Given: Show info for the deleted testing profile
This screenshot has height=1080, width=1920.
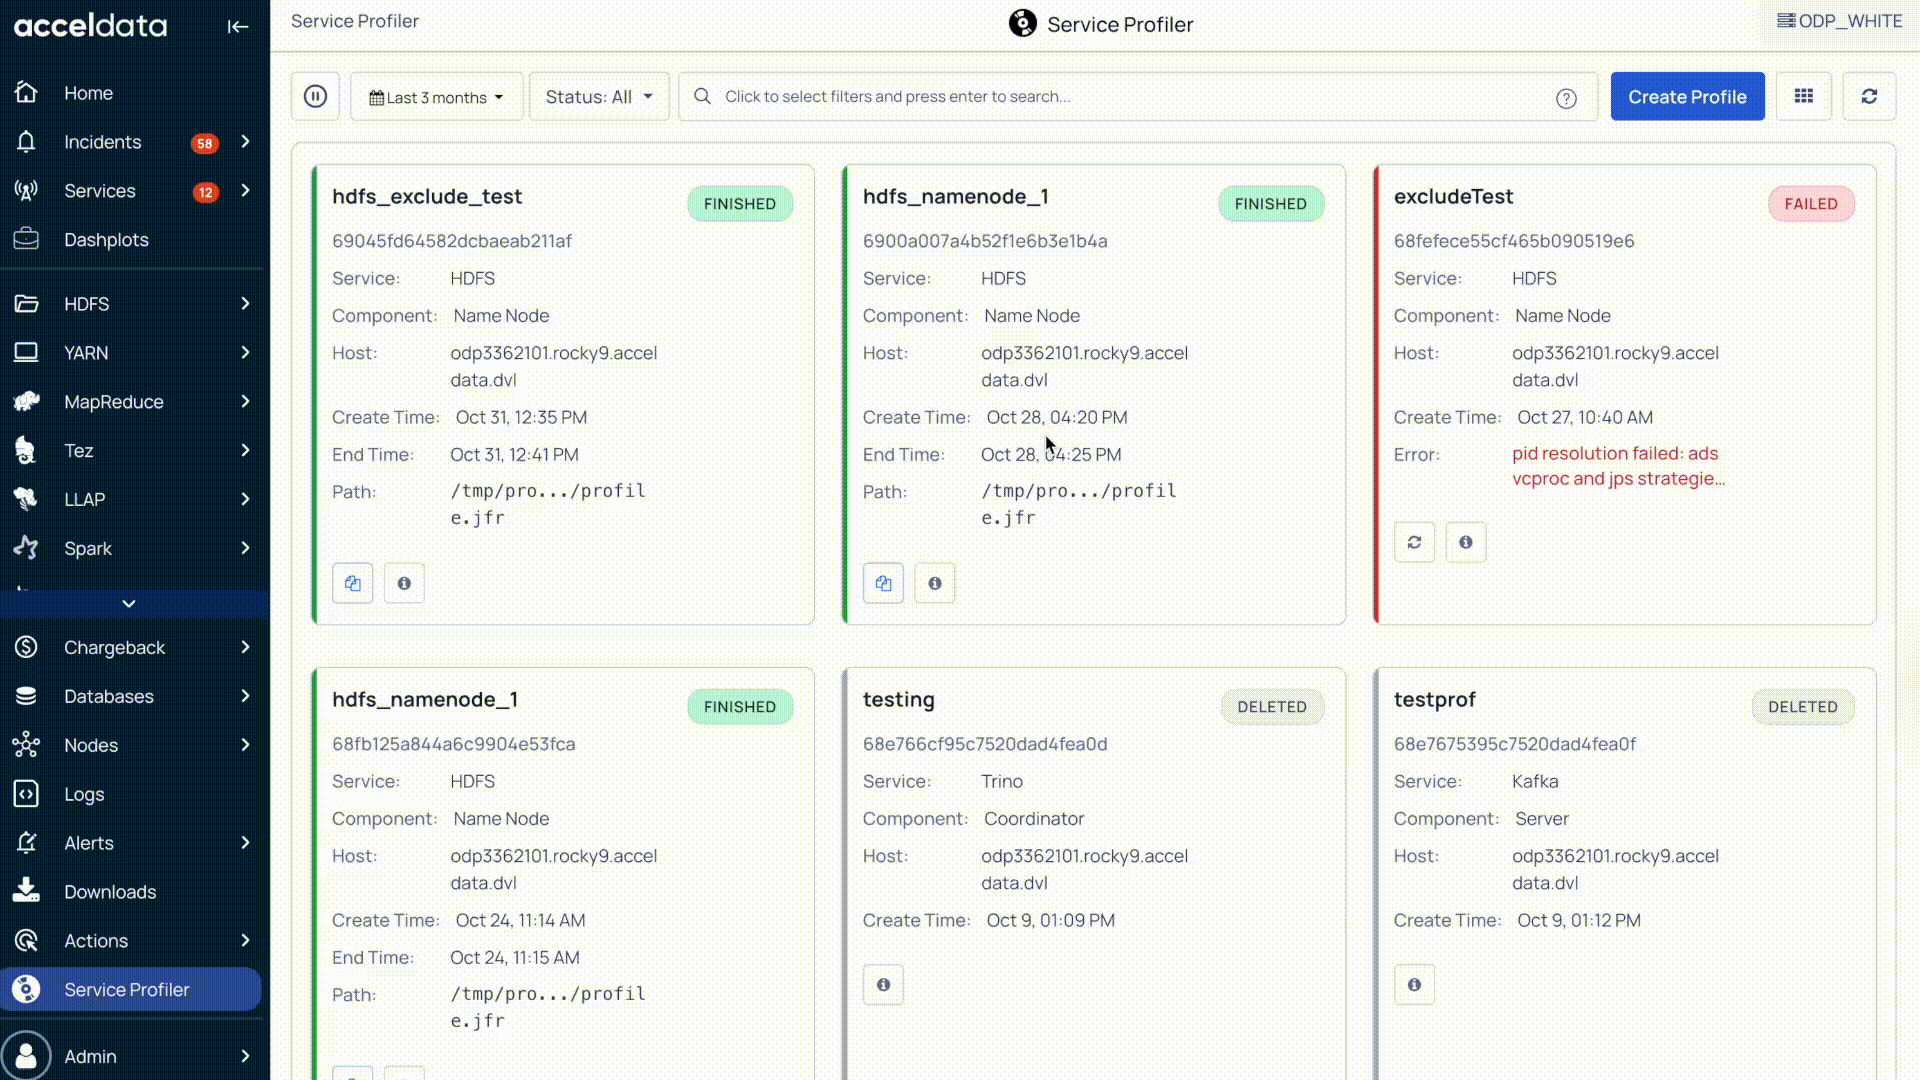Looking at the screenshot, I should tap(883, 985).
